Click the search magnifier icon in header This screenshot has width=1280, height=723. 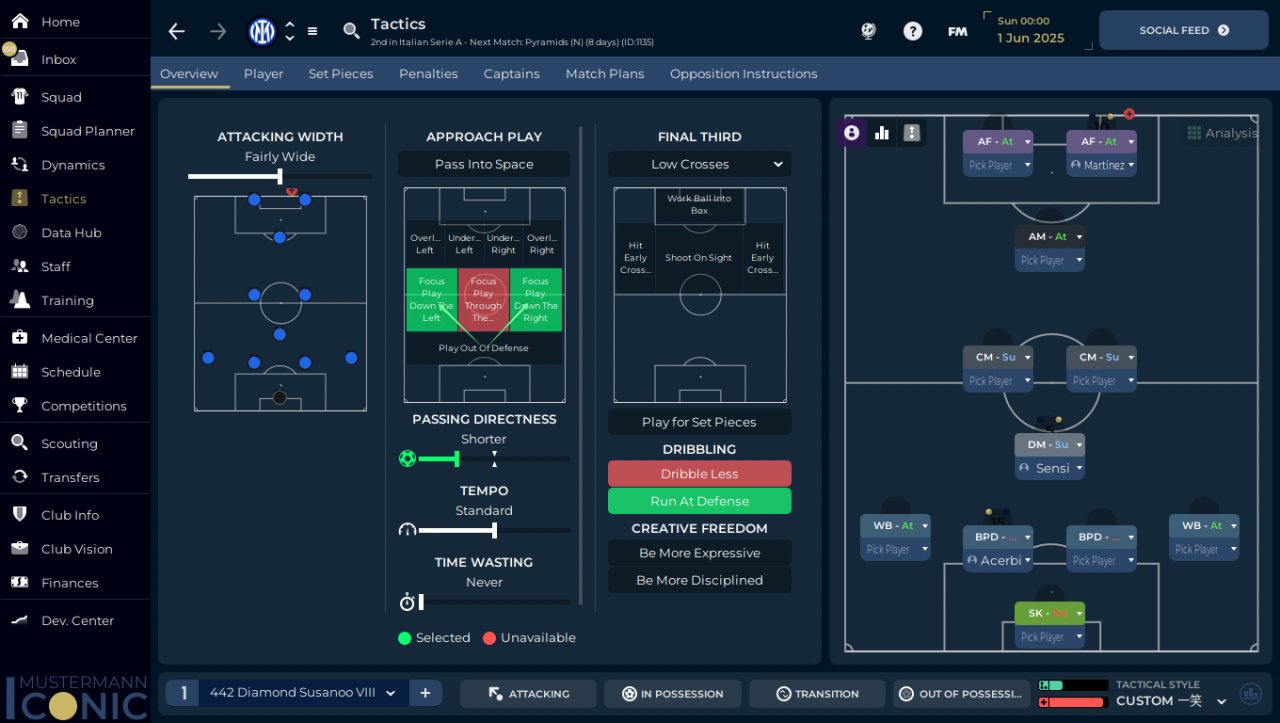coord(351,31)
